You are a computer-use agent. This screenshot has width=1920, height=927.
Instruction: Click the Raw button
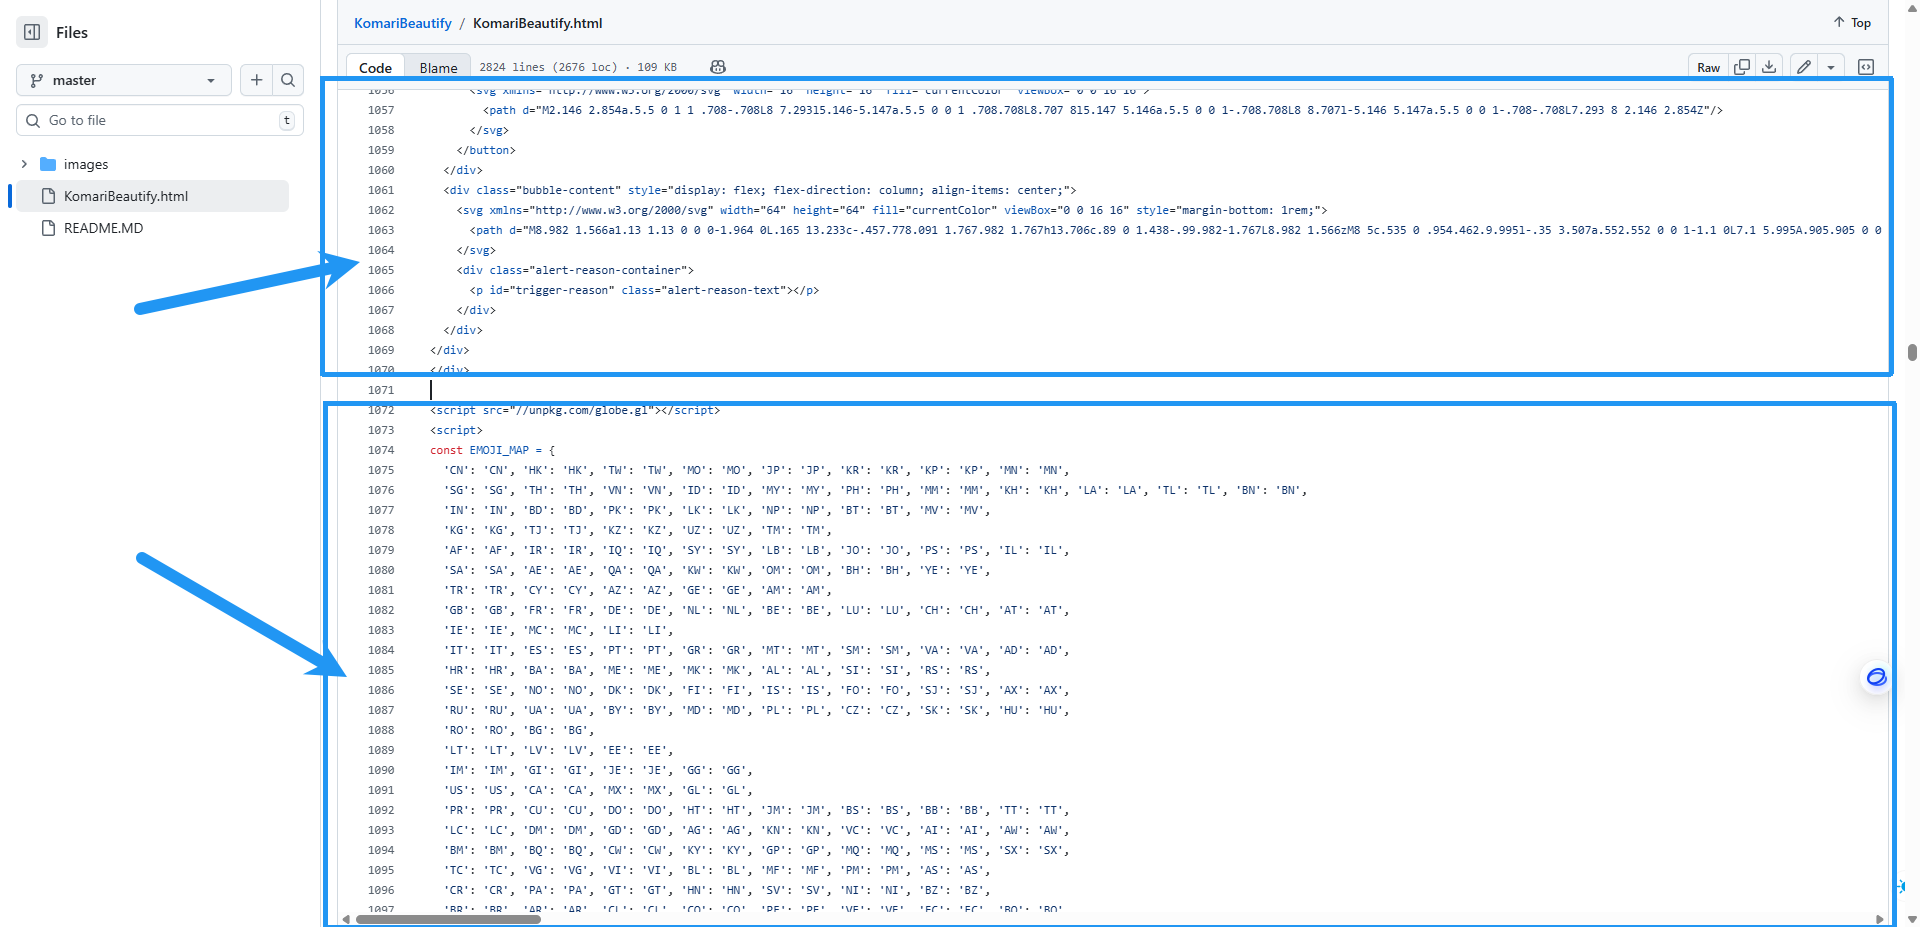pos(1708,67)
